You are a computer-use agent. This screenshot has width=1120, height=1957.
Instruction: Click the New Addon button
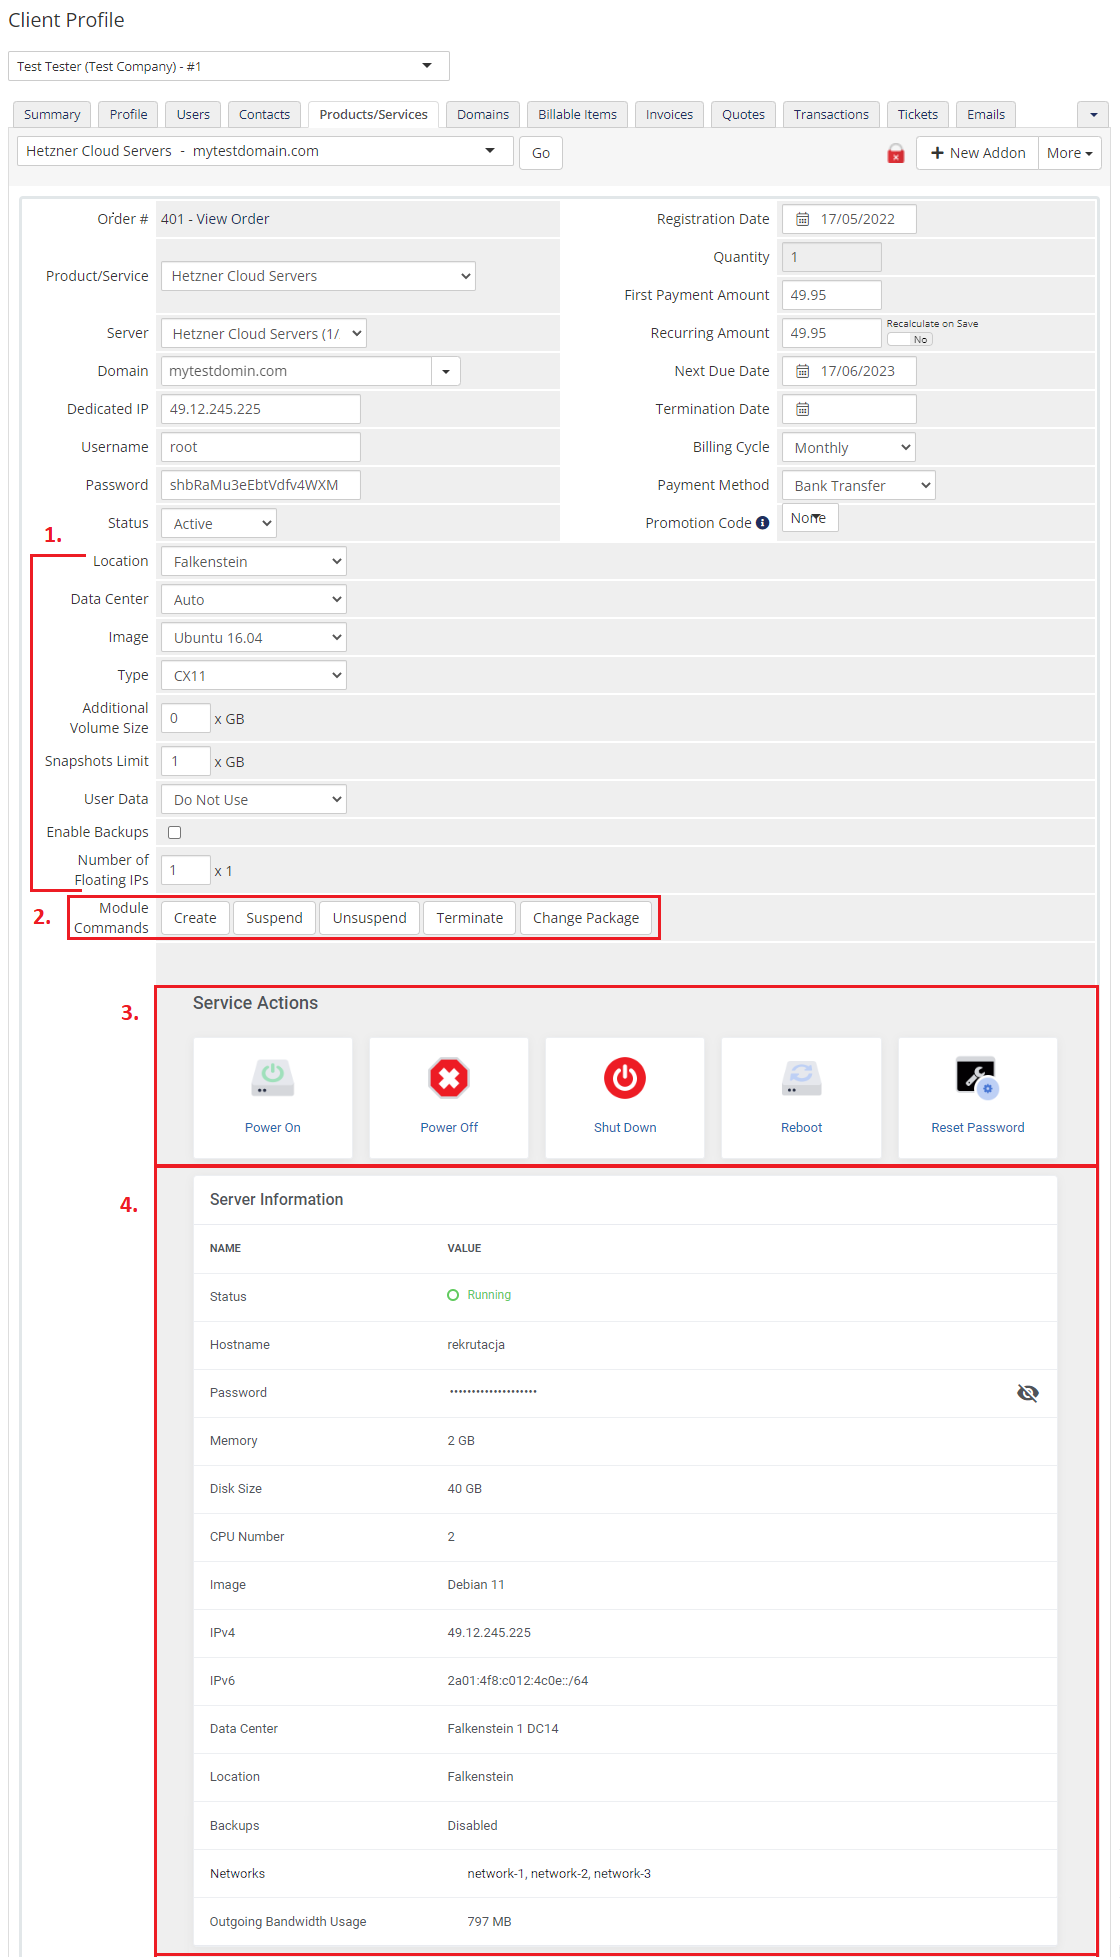pos(977,153)
